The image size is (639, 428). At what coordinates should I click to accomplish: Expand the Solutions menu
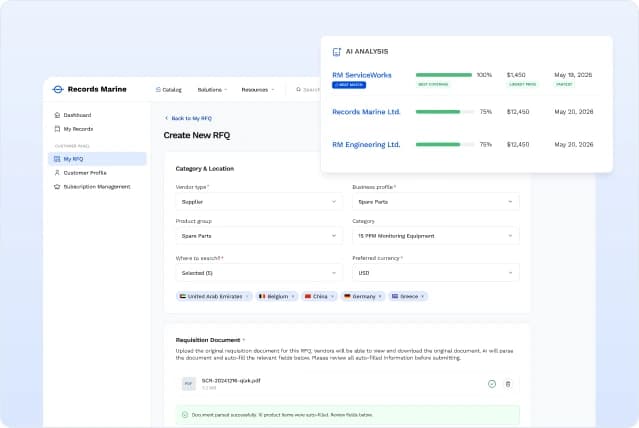[x=212, y=90]
